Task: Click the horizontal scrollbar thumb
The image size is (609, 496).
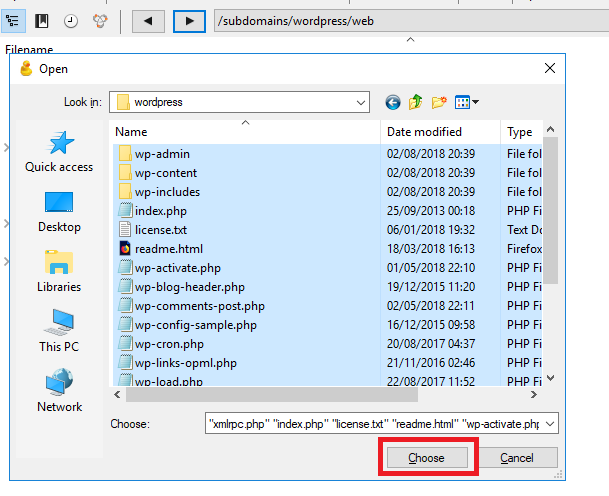Action: [x=272, y=395]
